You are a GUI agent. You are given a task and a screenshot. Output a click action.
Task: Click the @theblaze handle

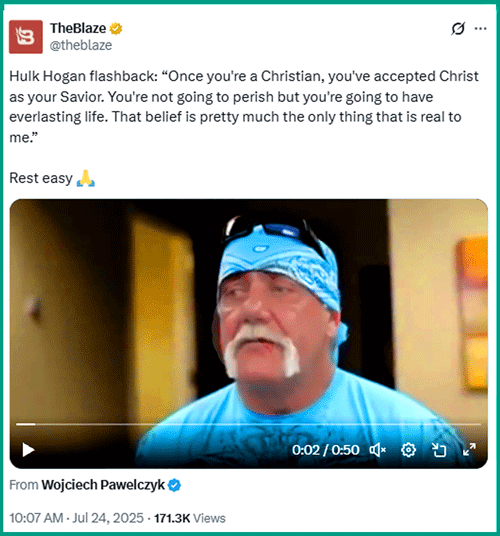click(x=81, y=45)
